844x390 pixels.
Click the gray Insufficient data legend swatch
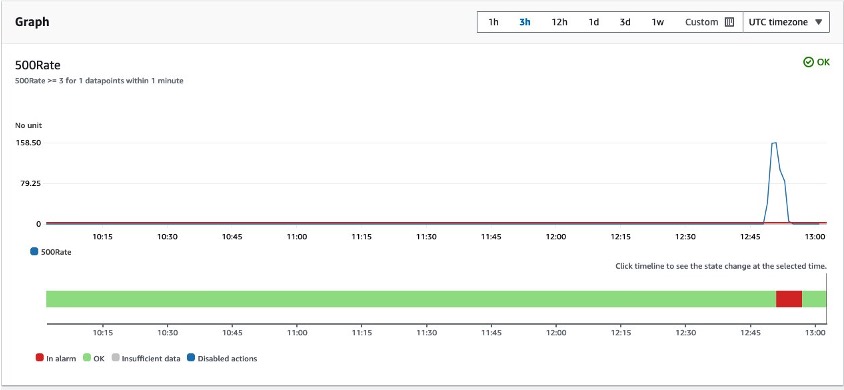pyautogui.click(x=115, y=357)
